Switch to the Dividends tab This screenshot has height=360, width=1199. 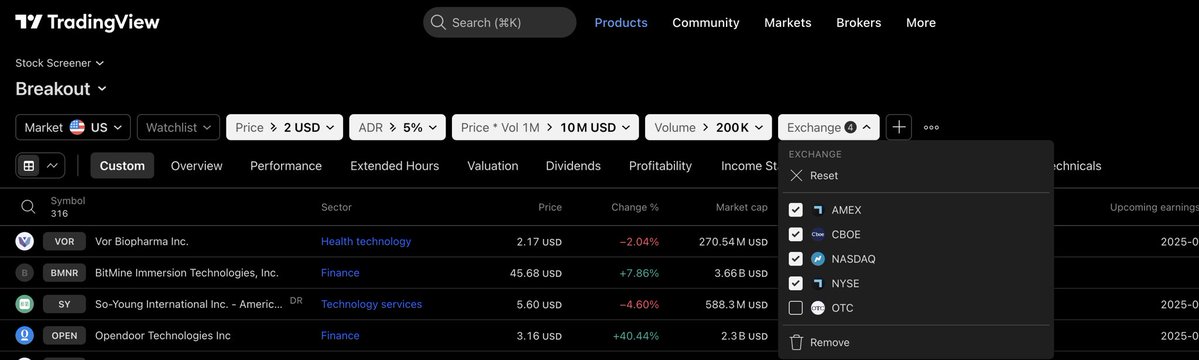point(574,166)
